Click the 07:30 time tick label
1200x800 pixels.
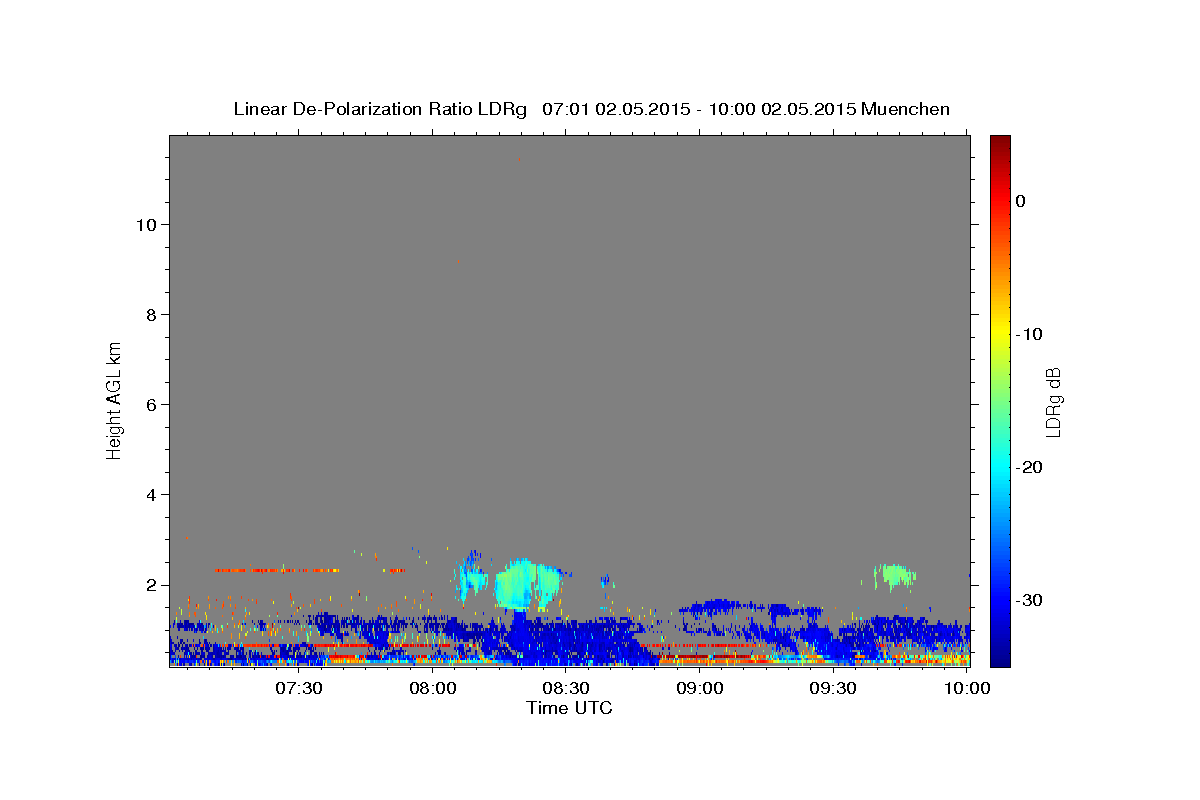click(299, 688)
